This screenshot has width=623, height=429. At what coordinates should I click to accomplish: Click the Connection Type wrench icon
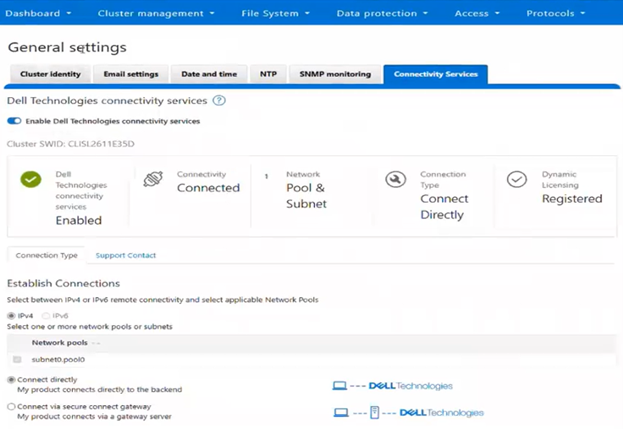click(x=395, y=180)
